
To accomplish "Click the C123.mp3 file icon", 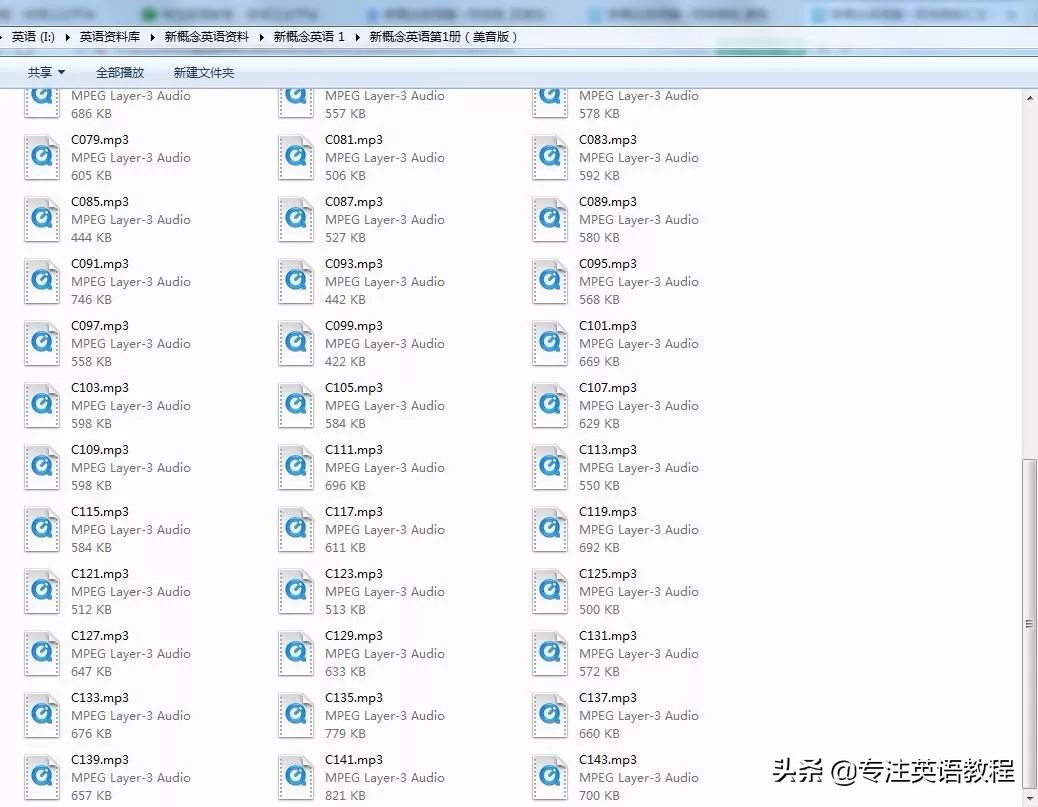I will 295,592.
